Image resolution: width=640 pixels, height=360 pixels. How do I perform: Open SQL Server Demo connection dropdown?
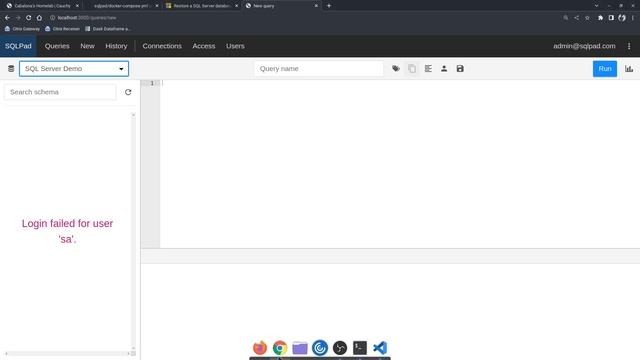pyautogui.click(x=74, y=69)
